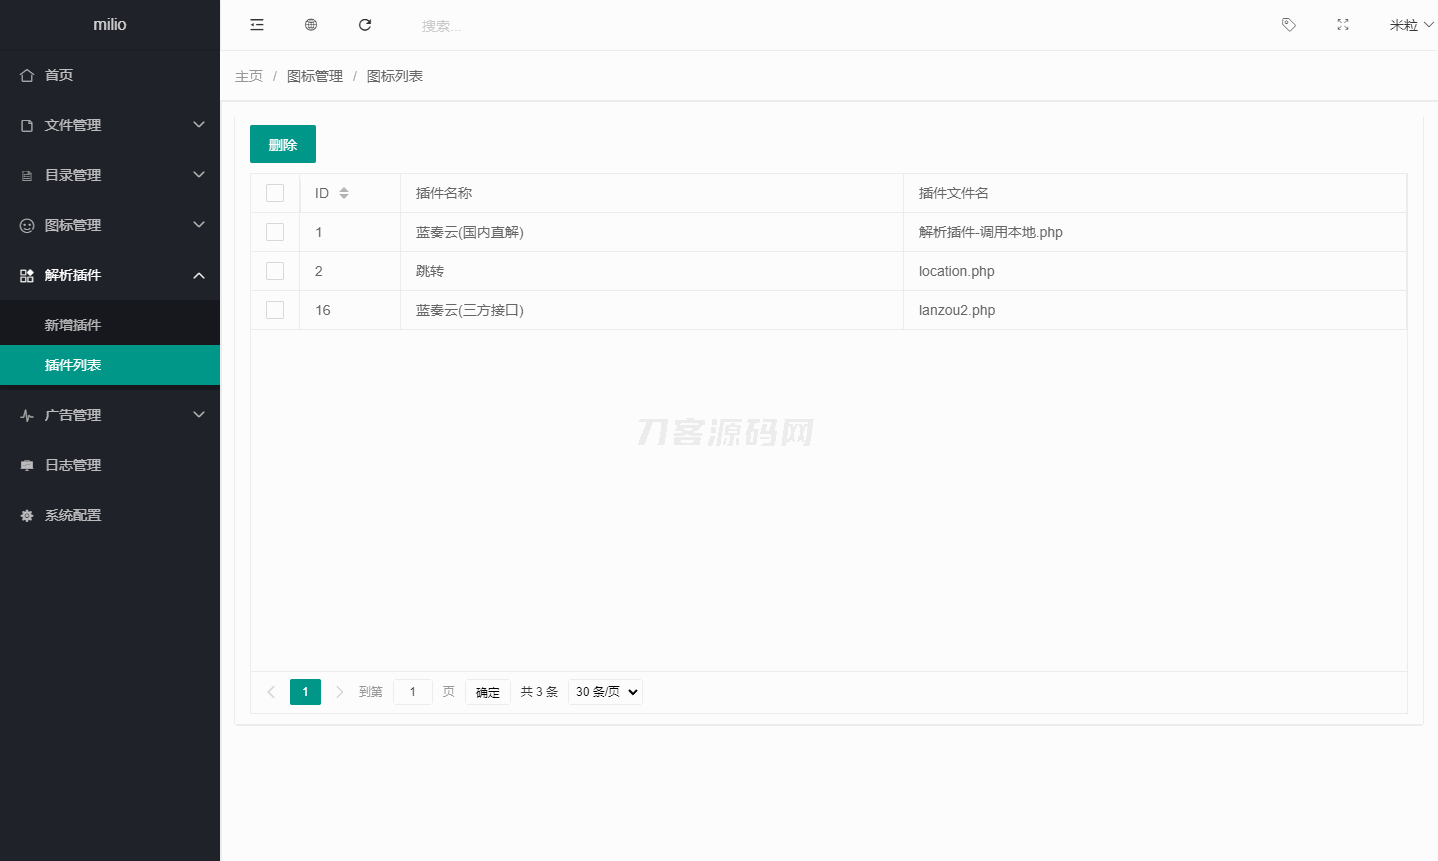Click the green 删除 button

[283, 144]
